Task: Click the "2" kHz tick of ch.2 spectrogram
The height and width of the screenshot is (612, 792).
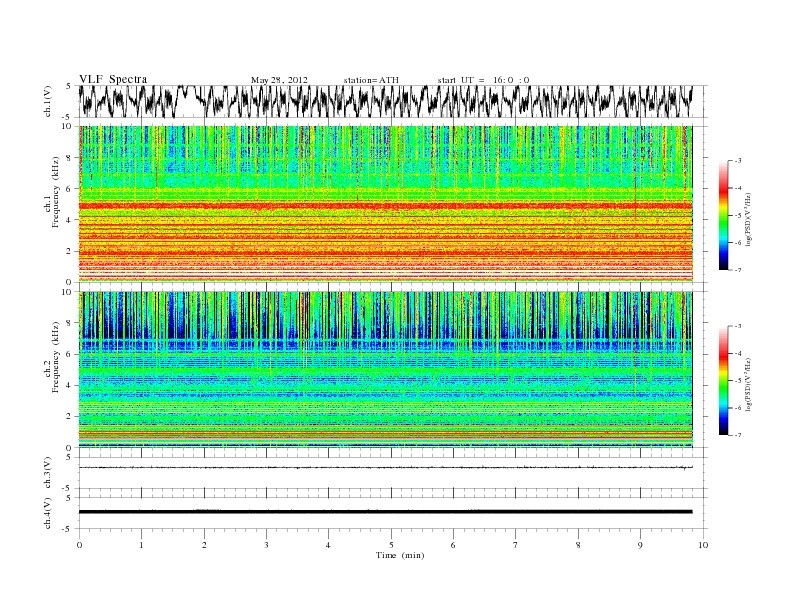Action: coord(70,417)
